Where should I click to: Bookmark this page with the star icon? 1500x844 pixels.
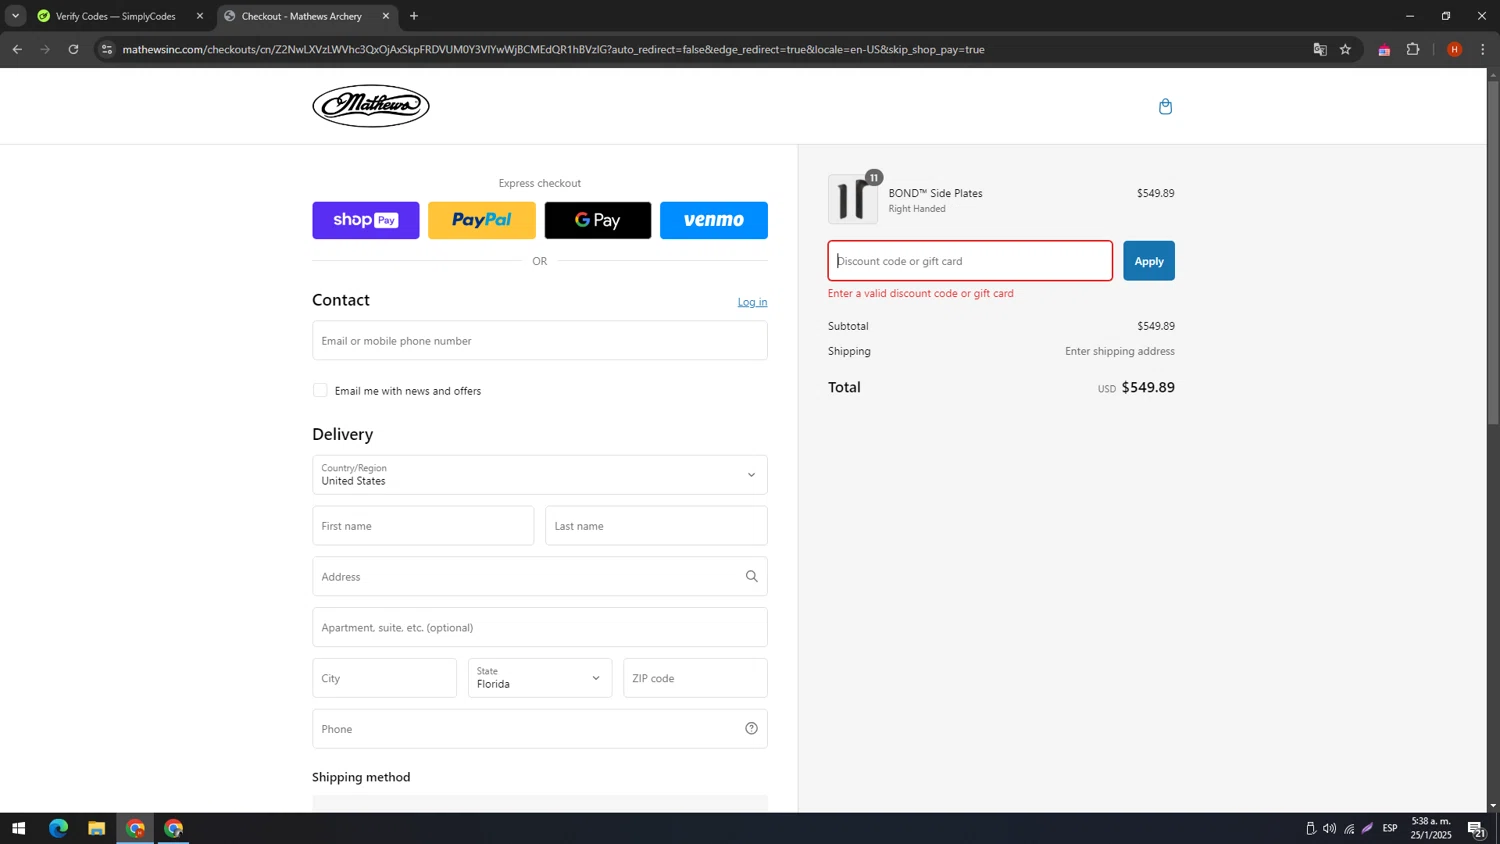coord(1345,49)
